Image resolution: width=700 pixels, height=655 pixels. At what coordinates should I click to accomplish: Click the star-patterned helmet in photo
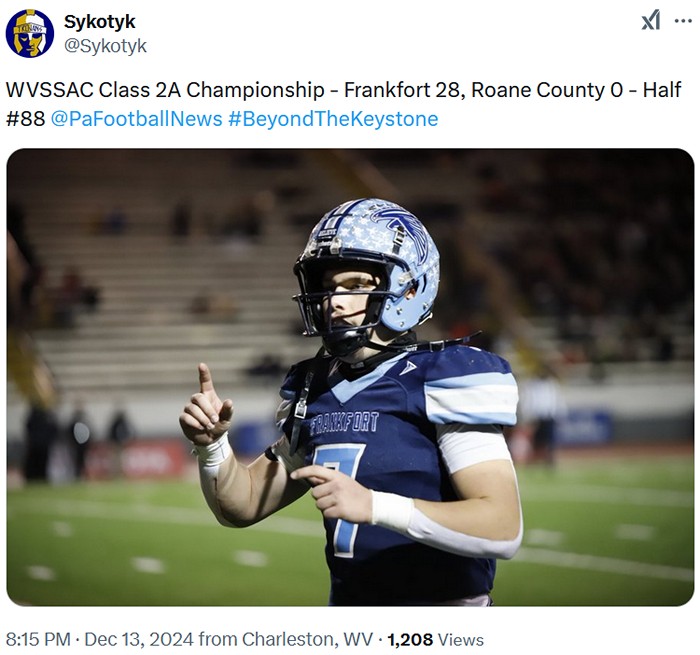(367, 266)
